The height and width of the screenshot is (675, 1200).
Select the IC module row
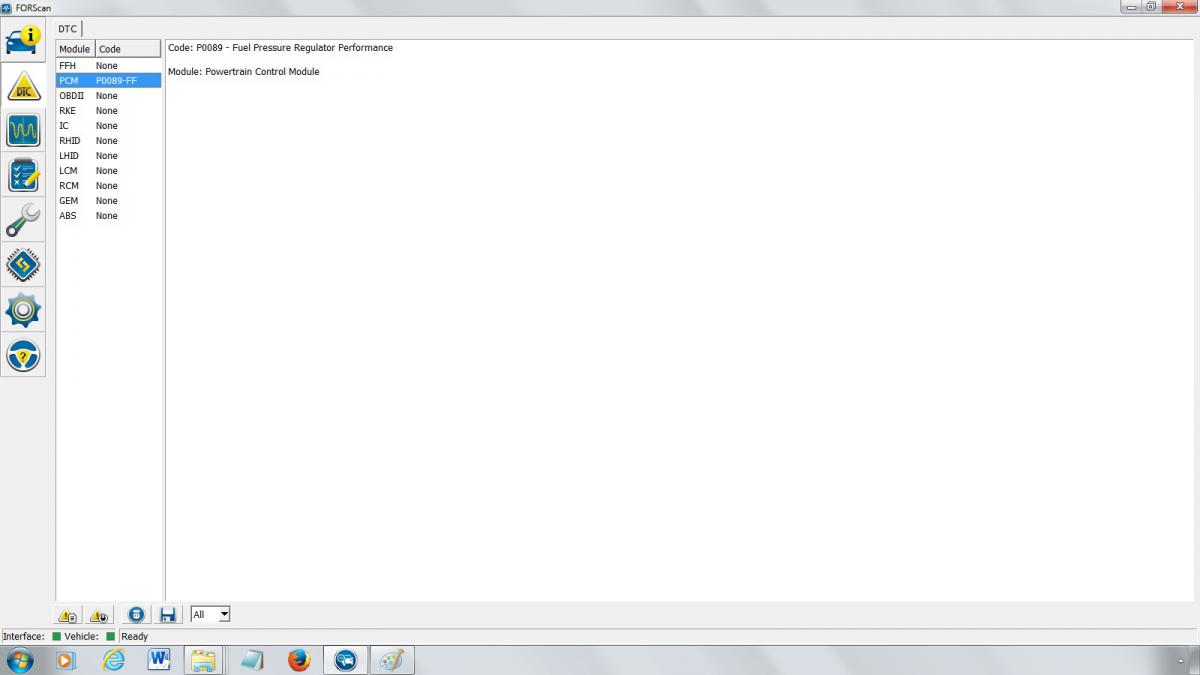tap(108, 126)
